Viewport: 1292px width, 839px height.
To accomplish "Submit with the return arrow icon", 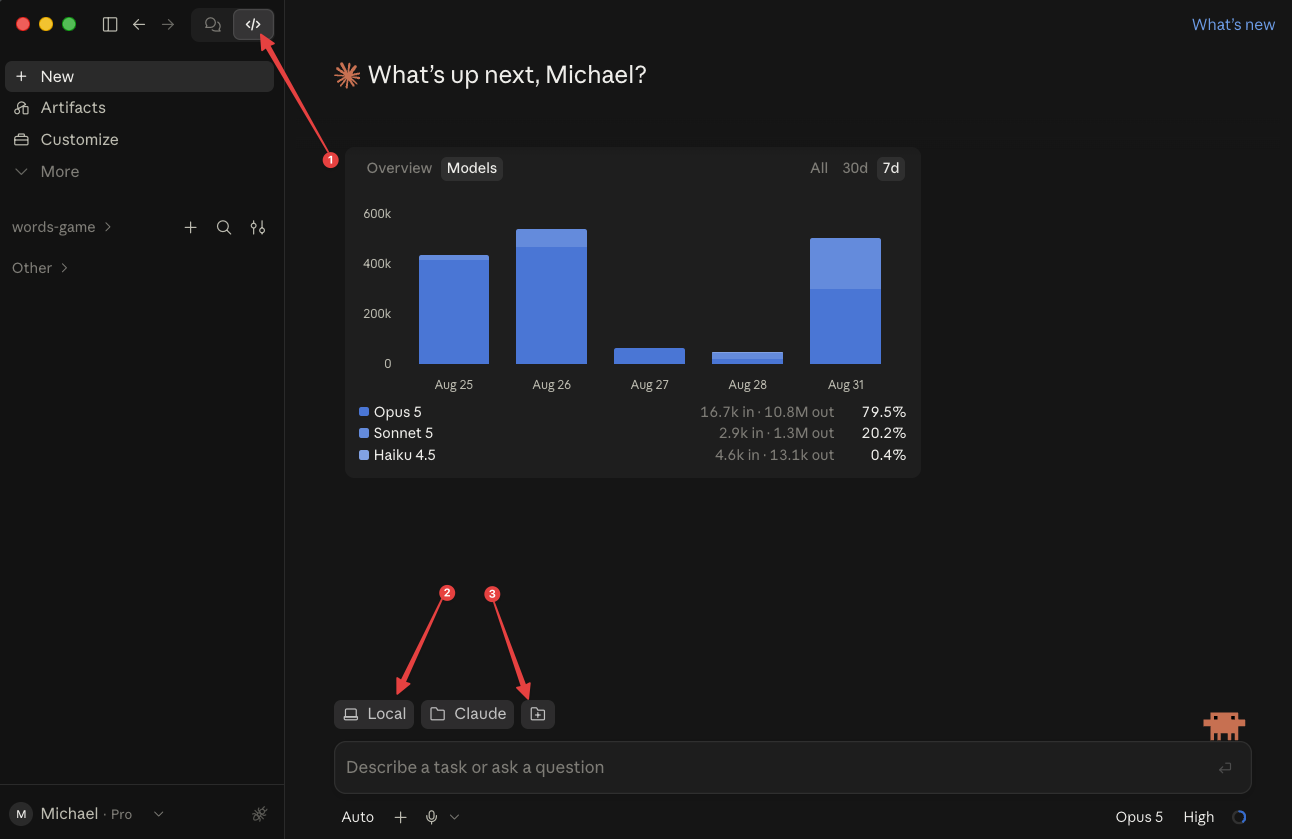I will (1225, 768).
